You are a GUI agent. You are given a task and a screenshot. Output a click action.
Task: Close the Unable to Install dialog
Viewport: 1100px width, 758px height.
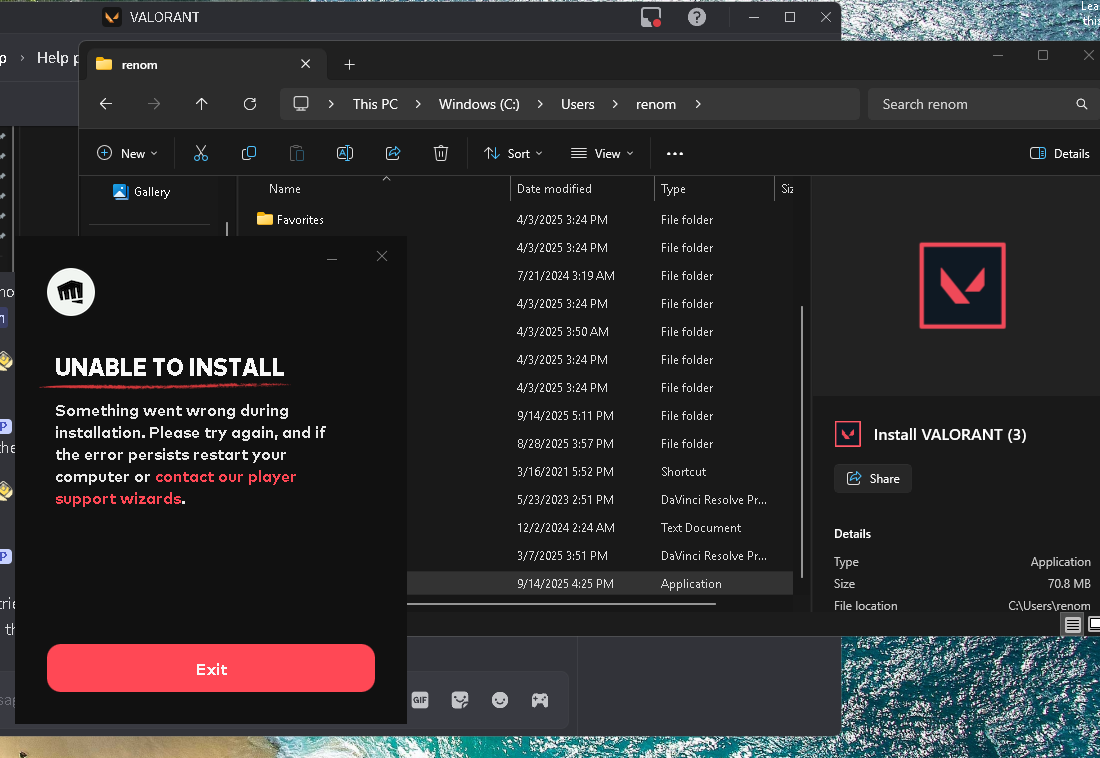[x=382, y=256]
